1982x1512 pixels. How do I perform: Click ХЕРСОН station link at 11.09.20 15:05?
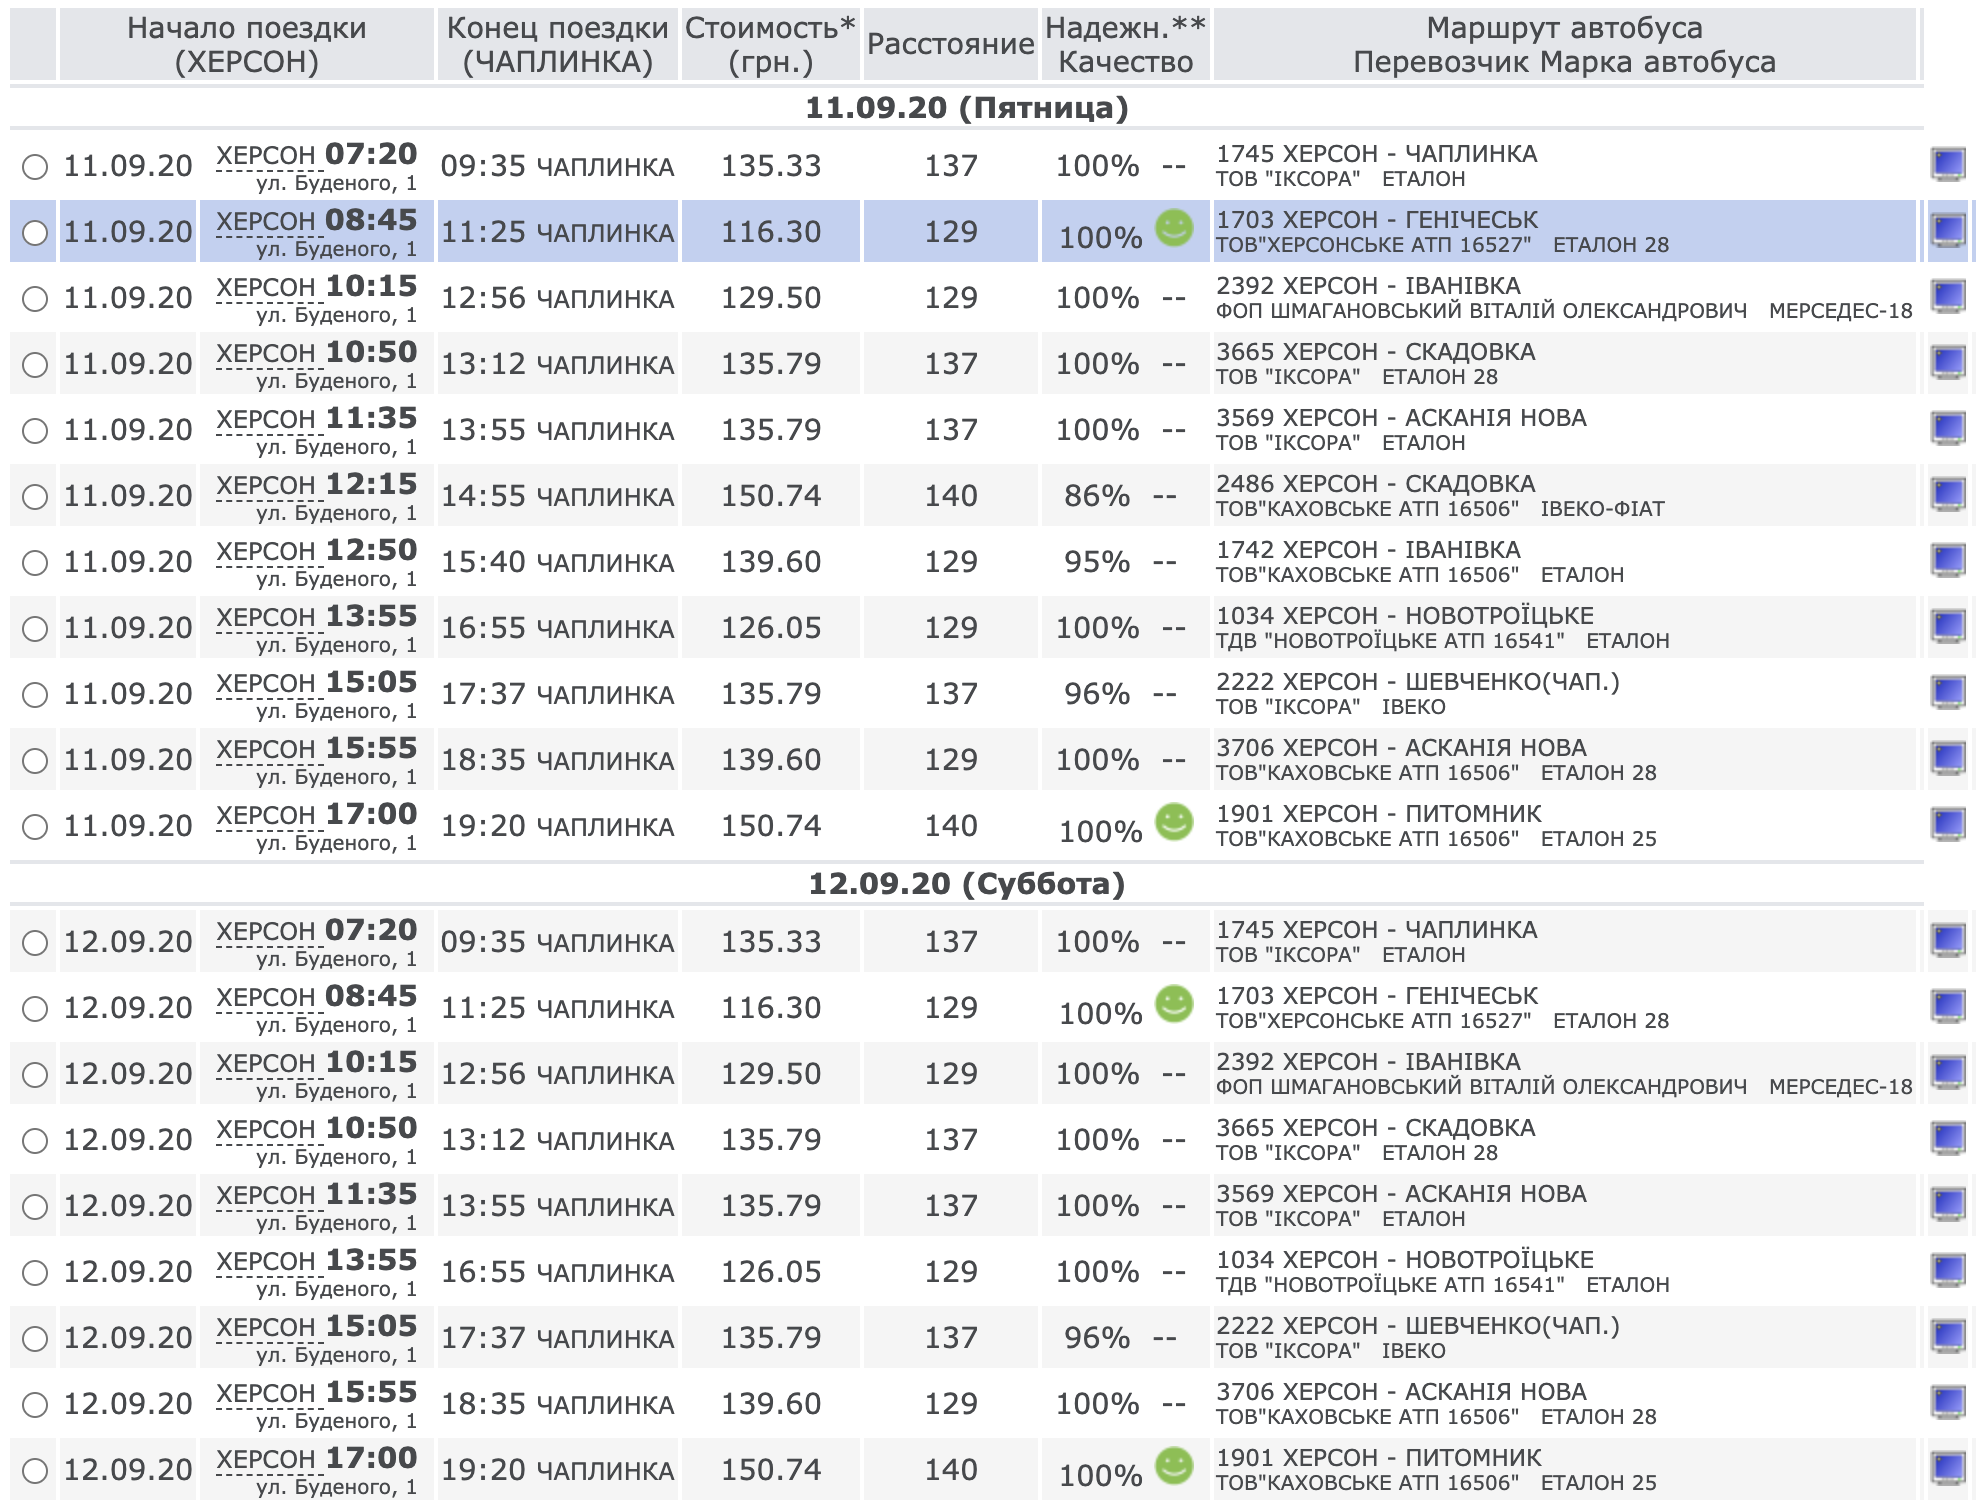[266, 684]
